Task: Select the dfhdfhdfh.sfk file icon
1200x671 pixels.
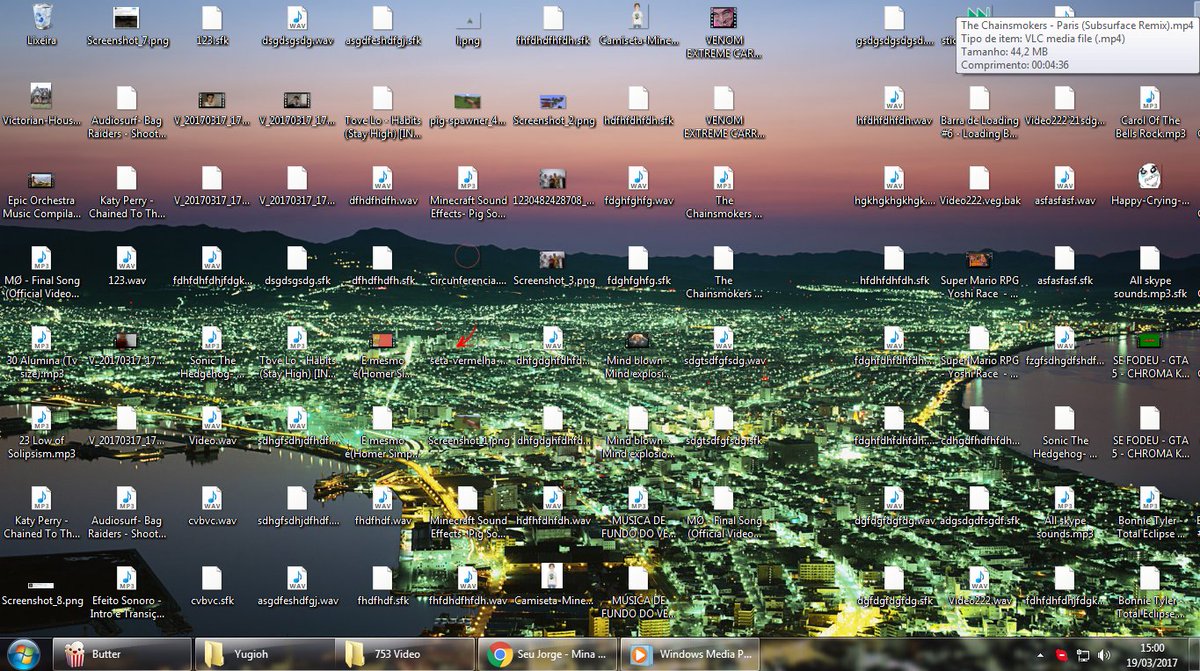Action: click(x=382, y=265)
